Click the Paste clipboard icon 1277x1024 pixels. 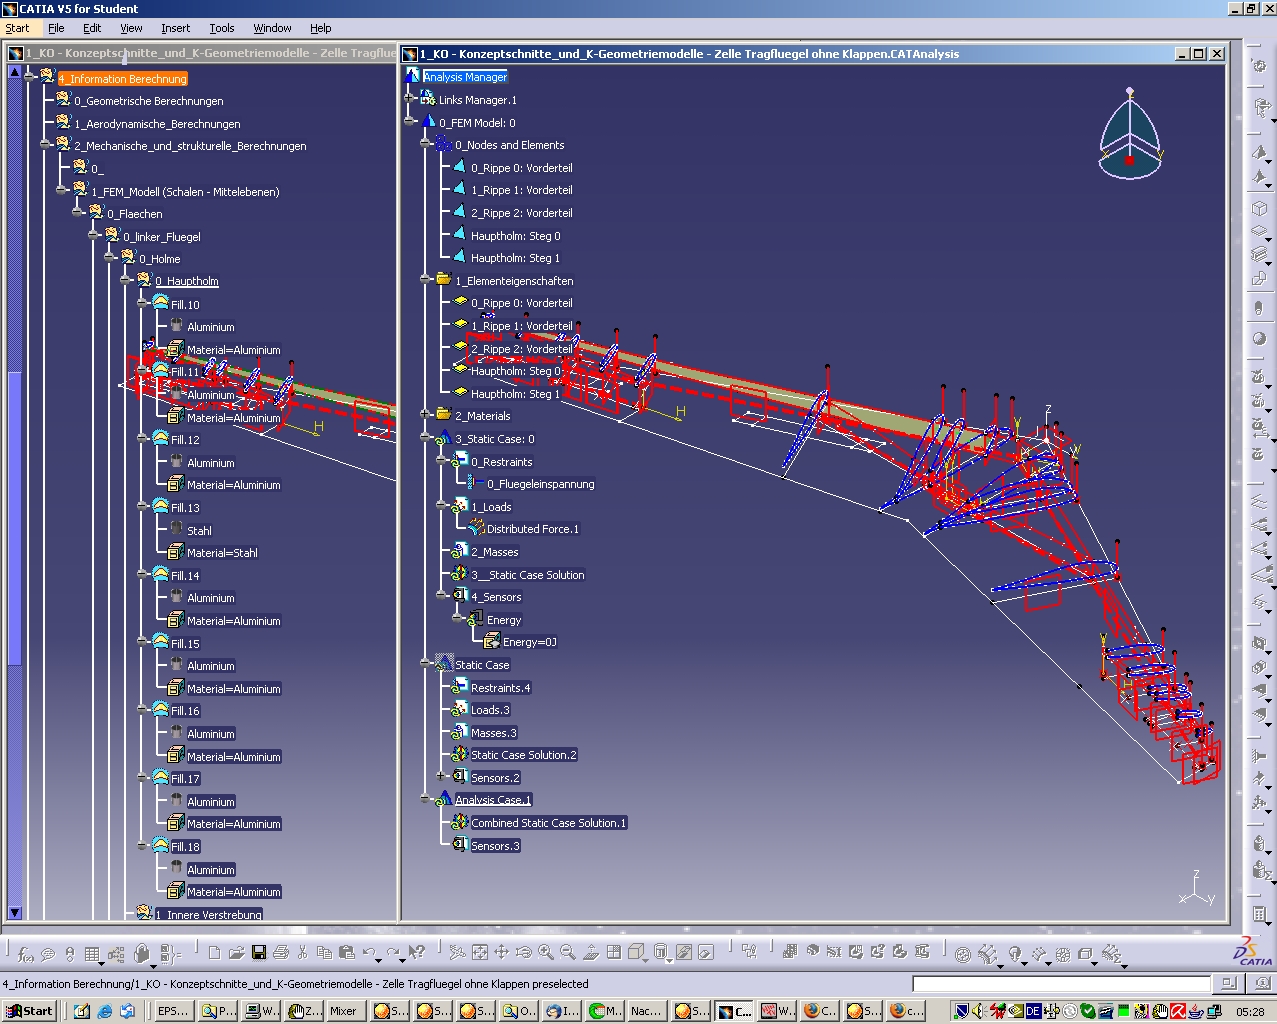coord(346,953)
